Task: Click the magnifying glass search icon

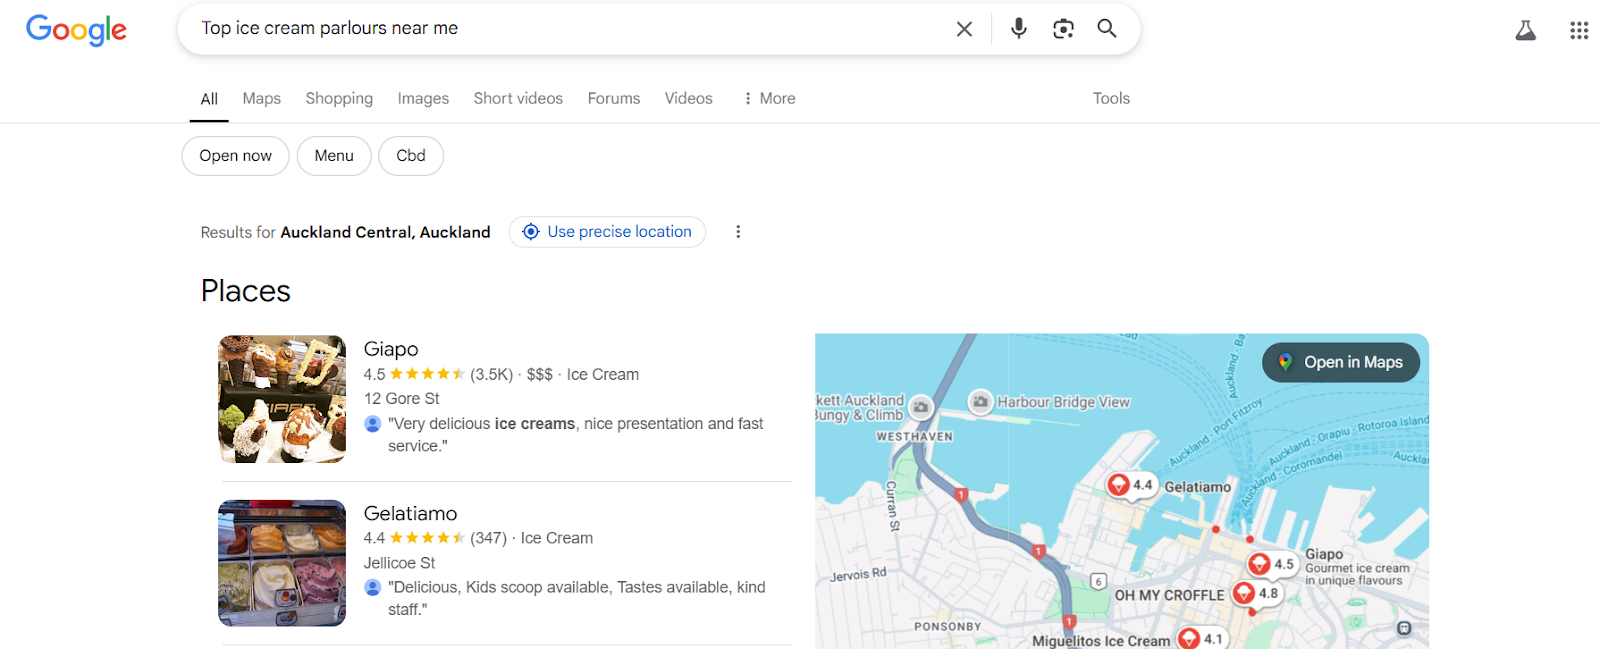Action: pyautogui.click(x=1107, y=28)
